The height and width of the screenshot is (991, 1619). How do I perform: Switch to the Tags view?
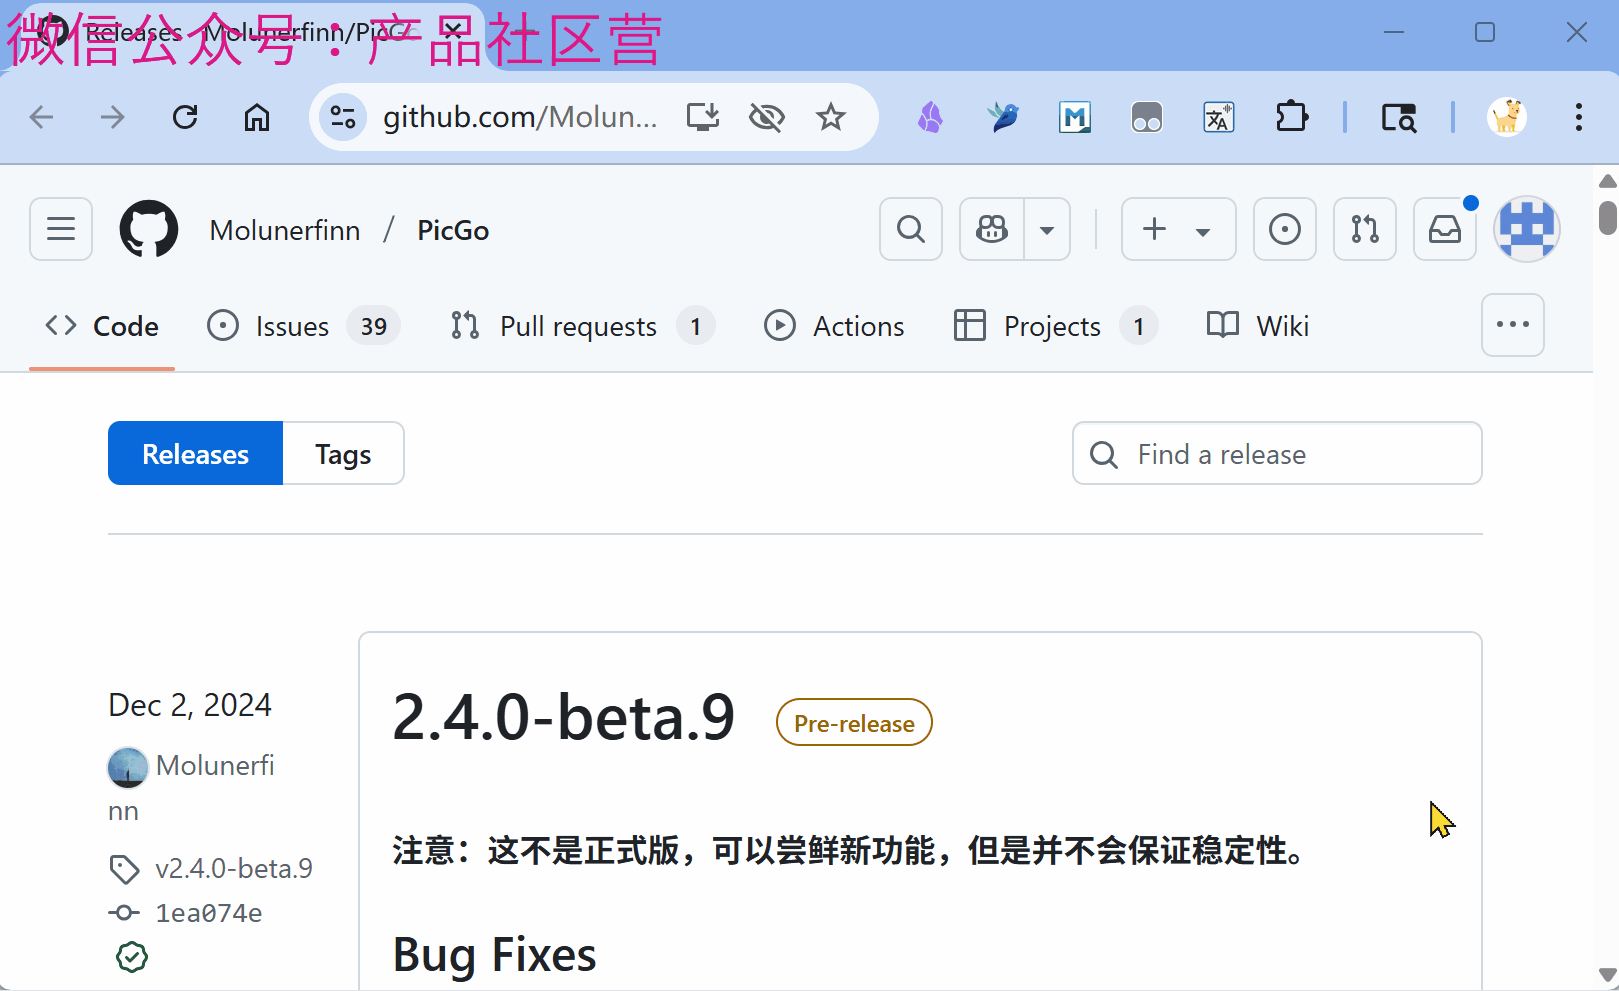click(343, 454)
